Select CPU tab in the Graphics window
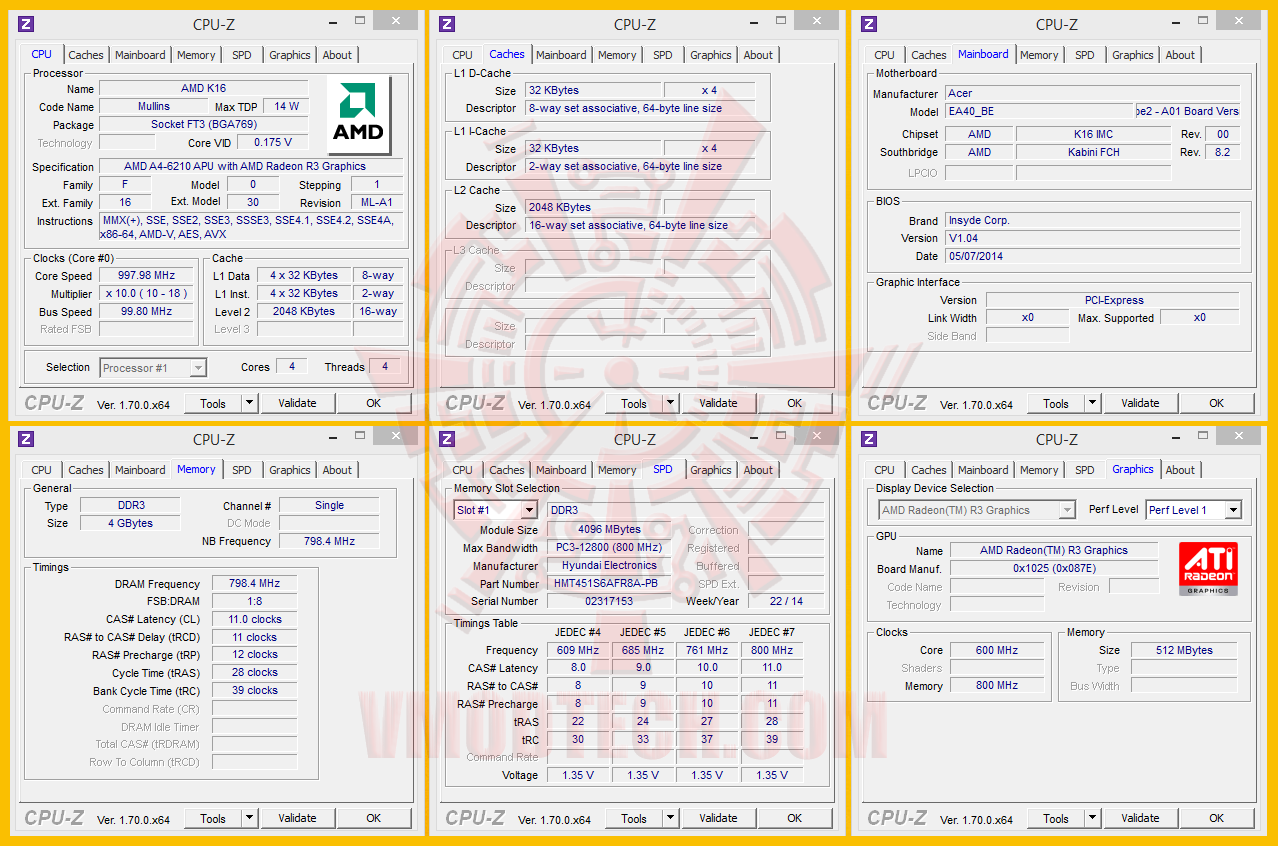1278x846 pixels. (885, 470)
